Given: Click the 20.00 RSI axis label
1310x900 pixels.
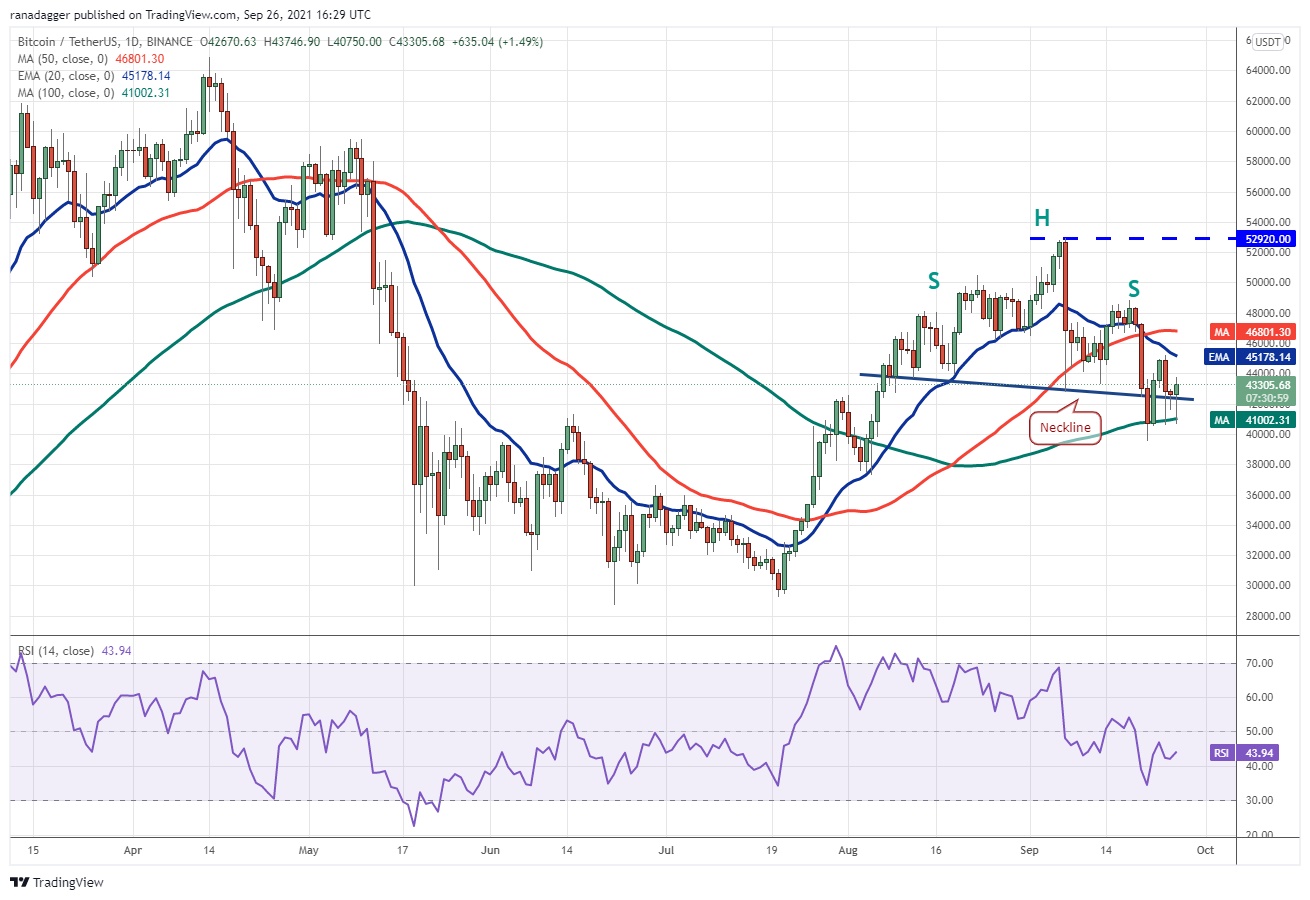Looking at the screenshot, I should [1257, 835].
